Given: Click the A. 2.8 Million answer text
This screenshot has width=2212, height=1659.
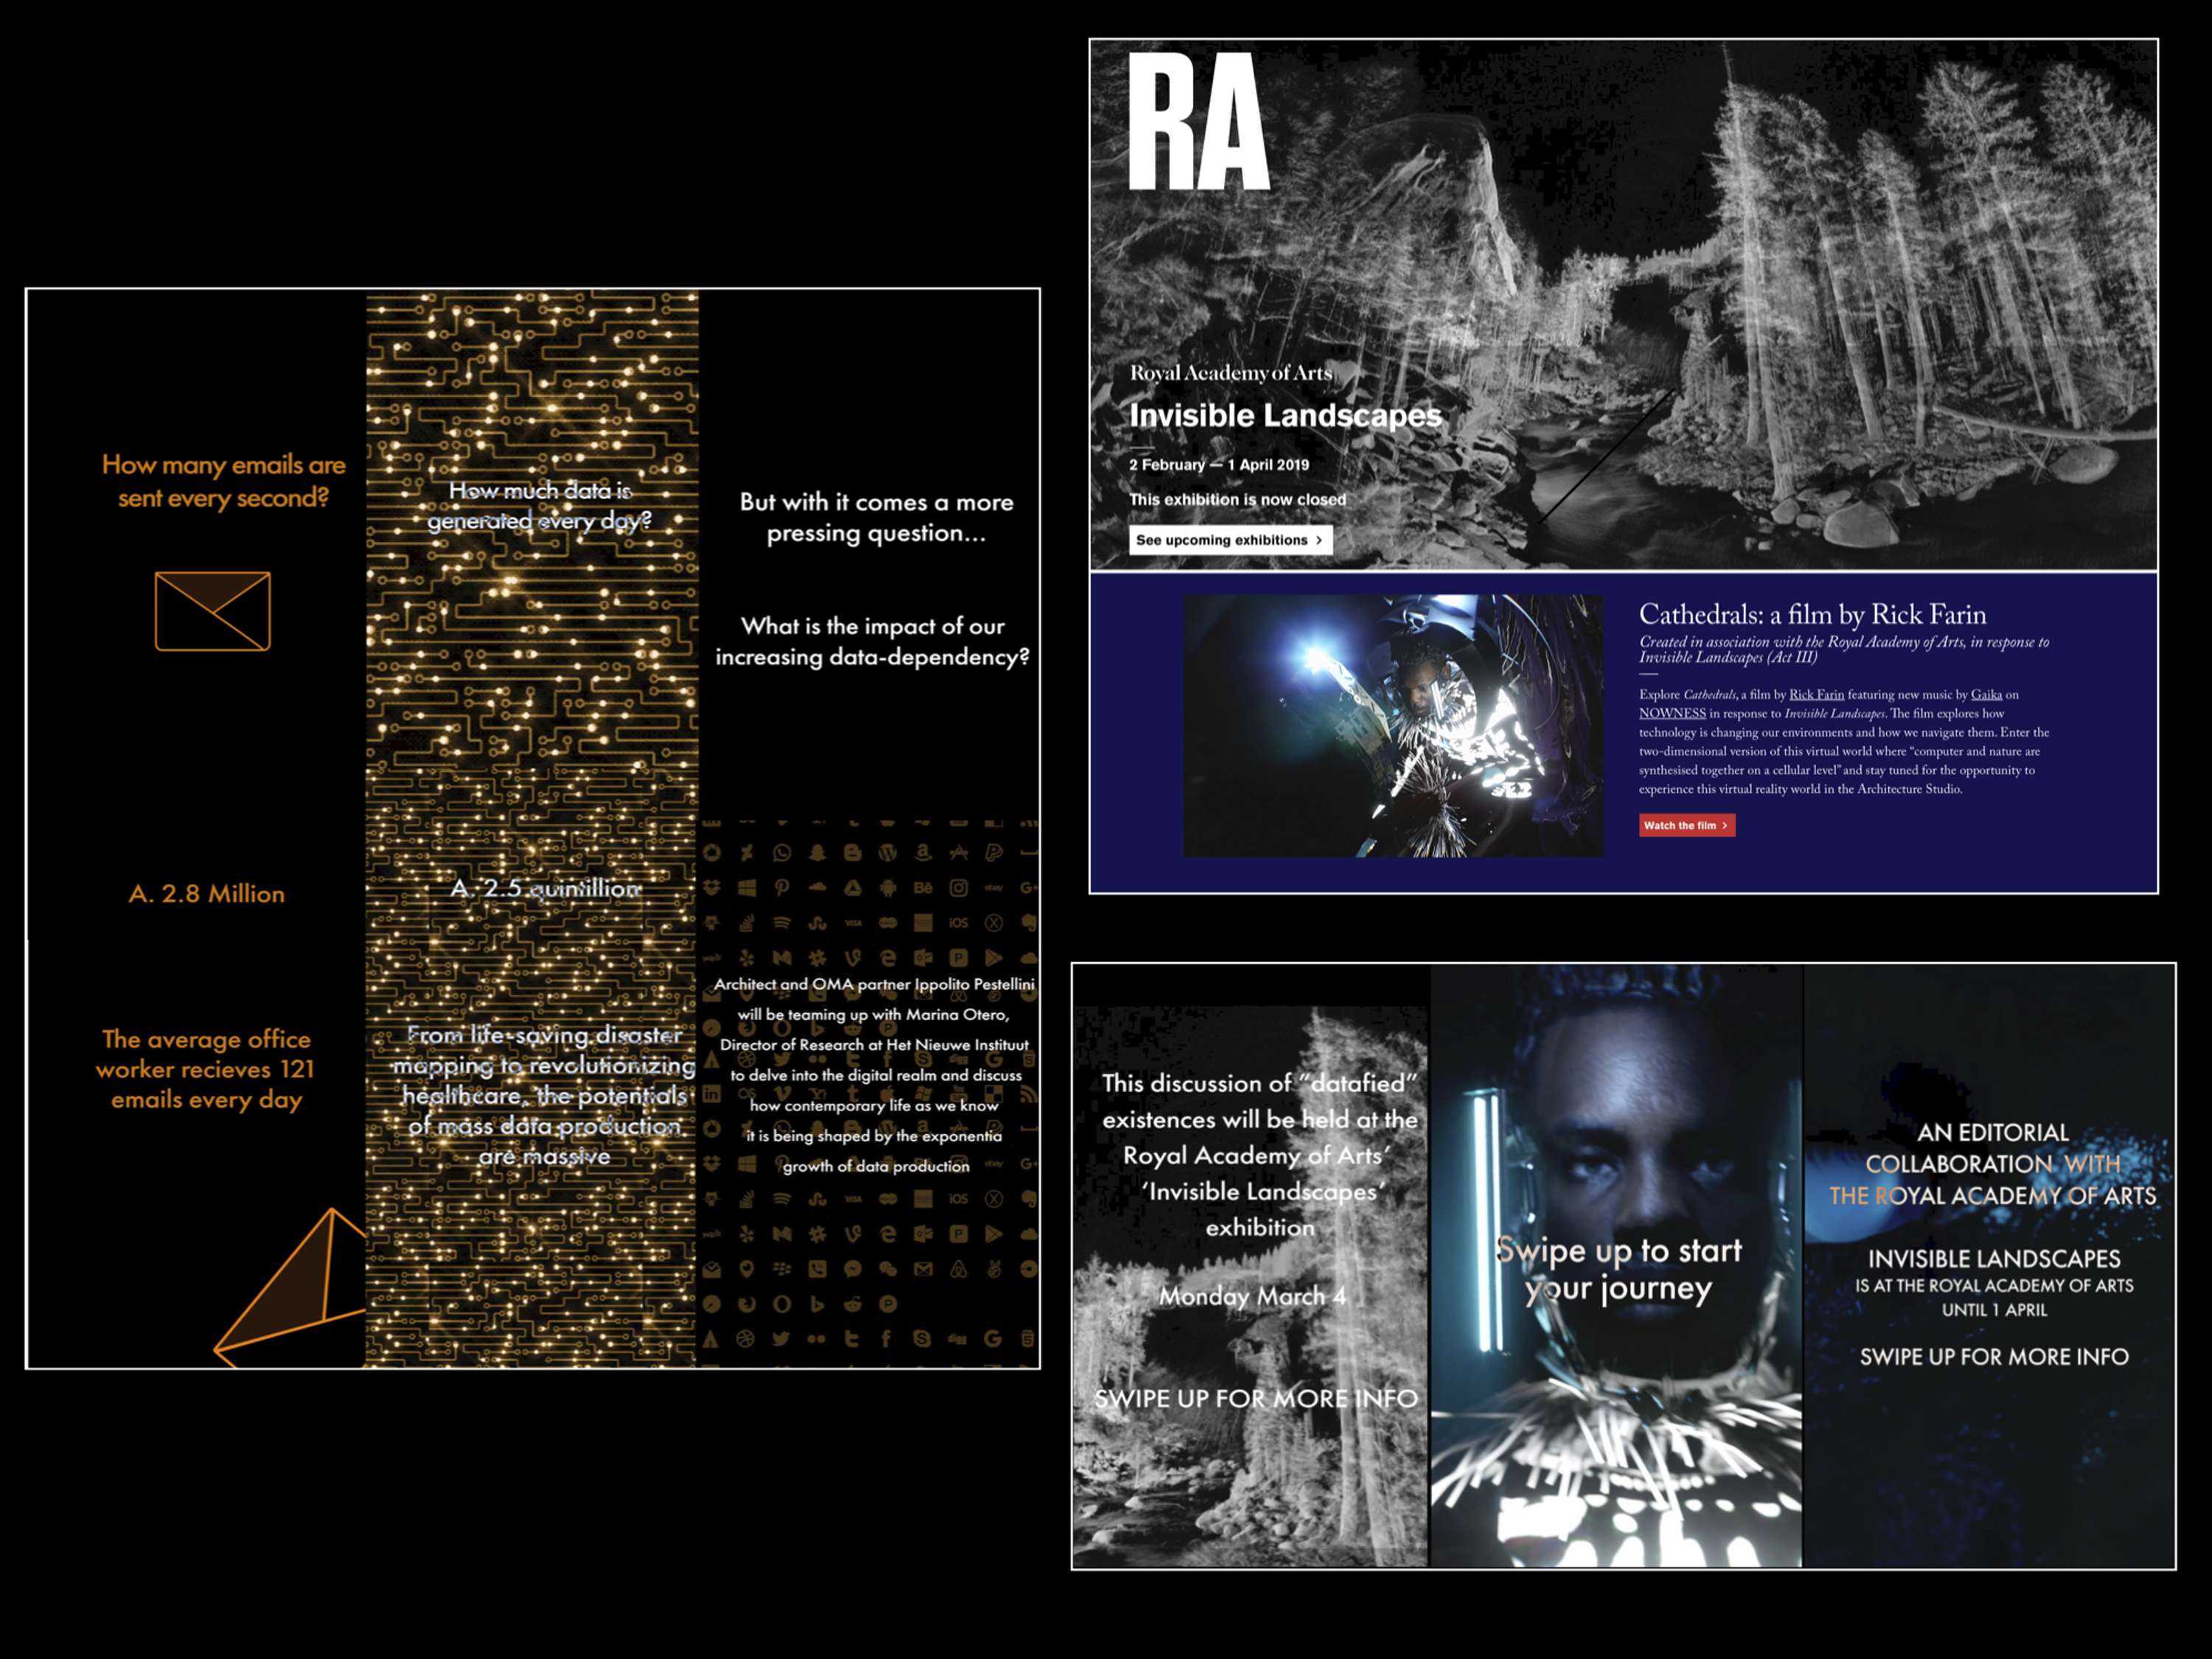Looking at the screenshot, I should click(x=207, y=894).
